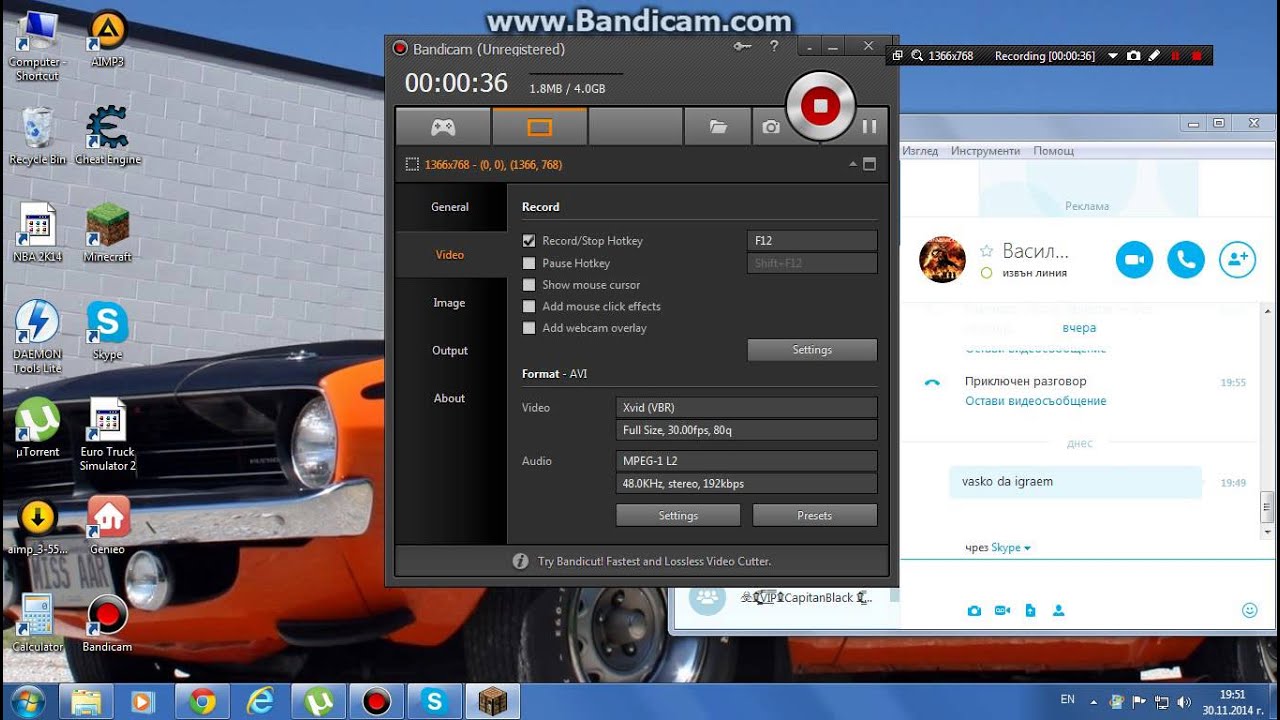The height and width of the screenshot is (720, 1280).
Task: Click the full-screen icon on the resolution bar
Action: [869, 164]
